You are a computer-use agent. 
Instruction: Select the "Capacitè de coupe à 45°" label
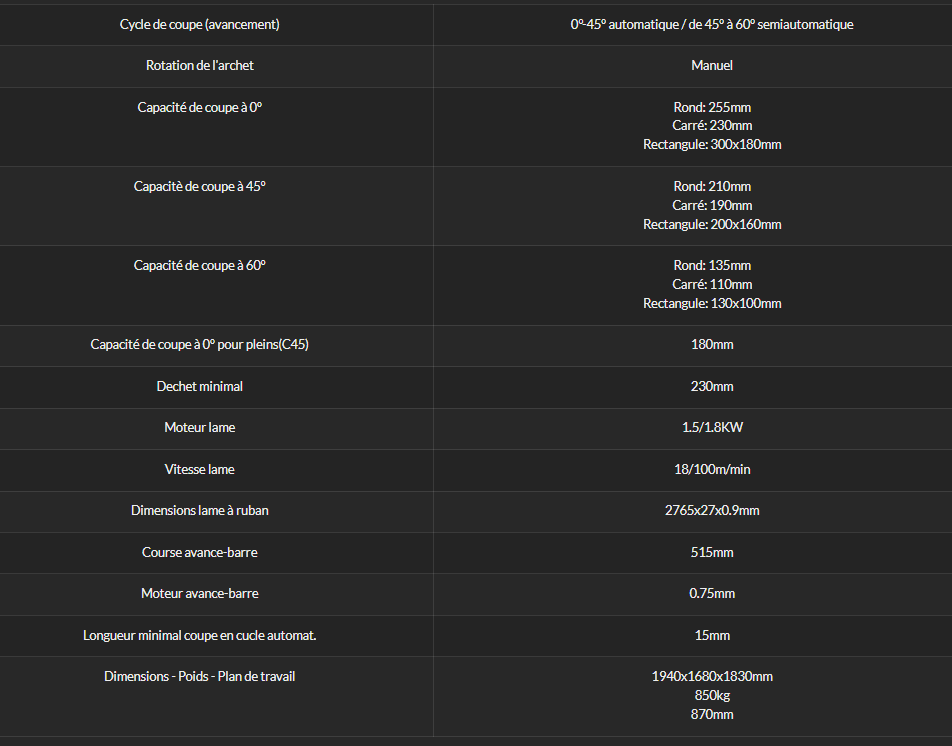tap(199, 186)
